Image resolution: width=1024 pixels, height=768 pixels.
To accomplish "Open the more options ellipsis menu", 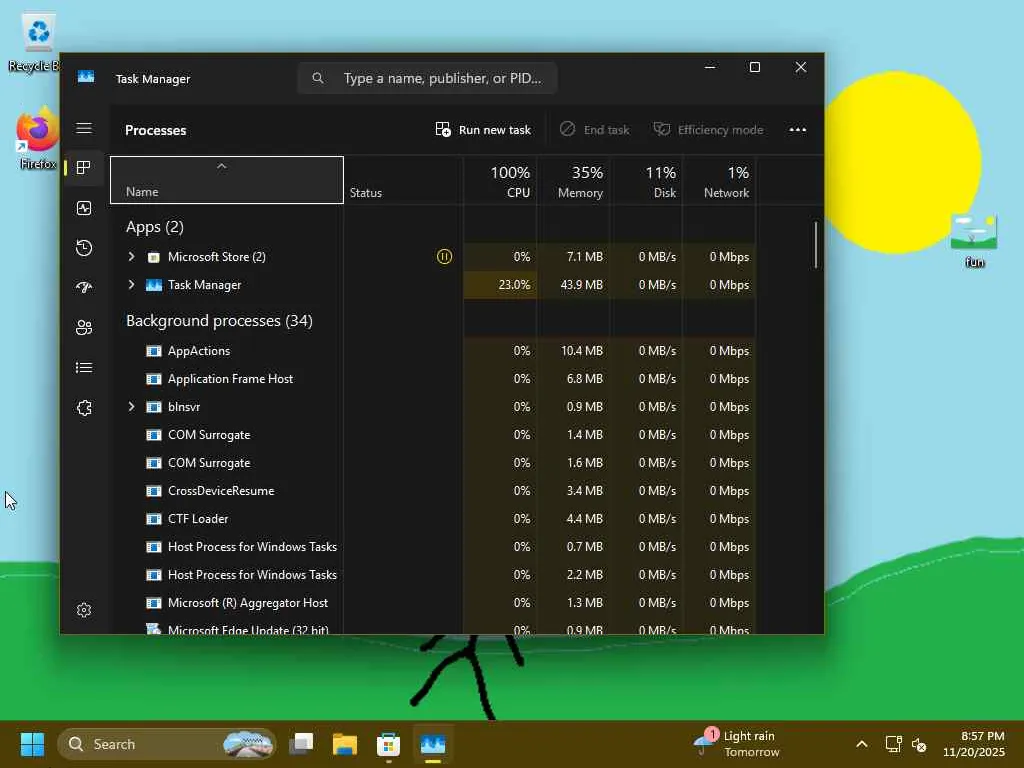I will 797,129.
